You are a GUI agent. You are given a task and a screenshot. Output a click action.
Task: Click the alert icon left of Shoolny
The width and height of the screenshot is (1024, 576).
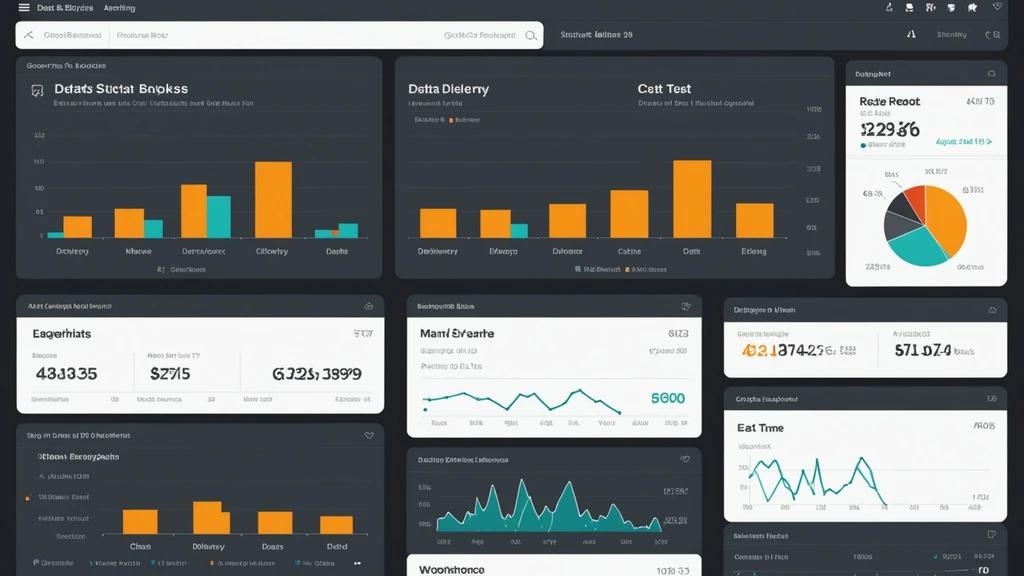tap(912, 35)
